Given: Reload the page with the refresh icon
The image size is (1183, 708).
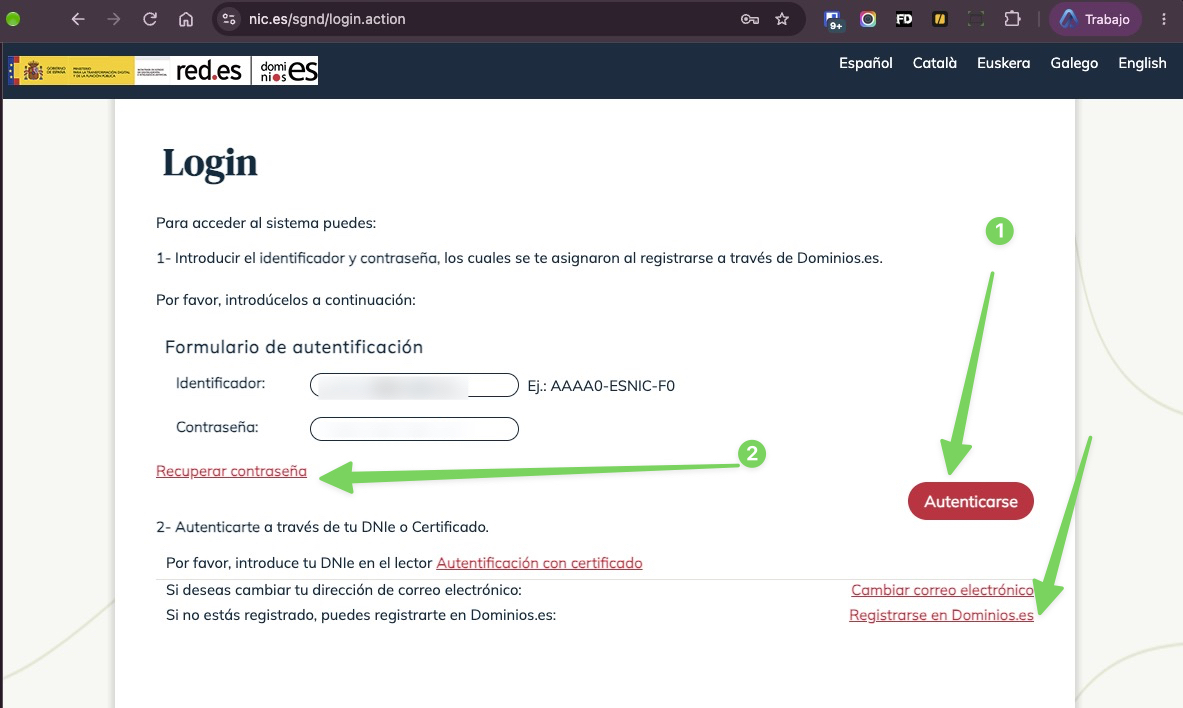Looking at the screenshot, I should pyautogui.click(x=150, y=19).
